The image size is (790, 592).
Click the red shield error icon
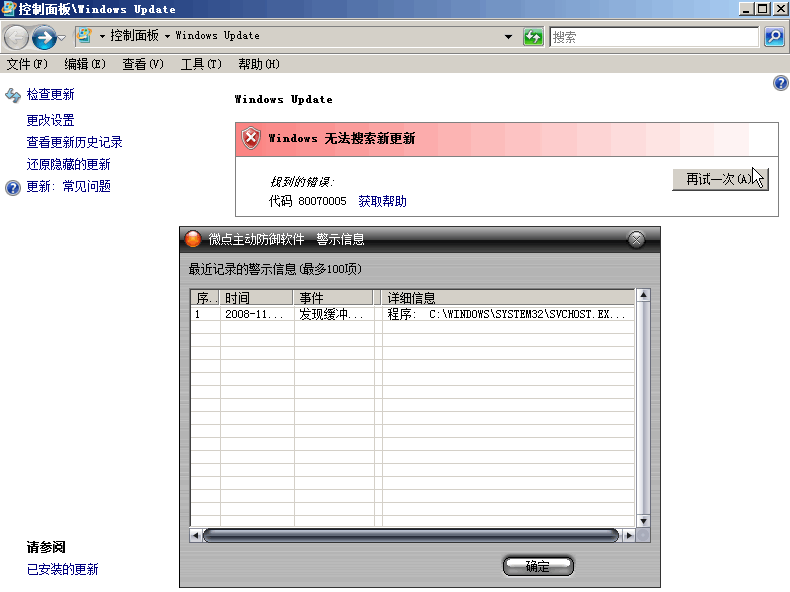click(x=250, y=138)
